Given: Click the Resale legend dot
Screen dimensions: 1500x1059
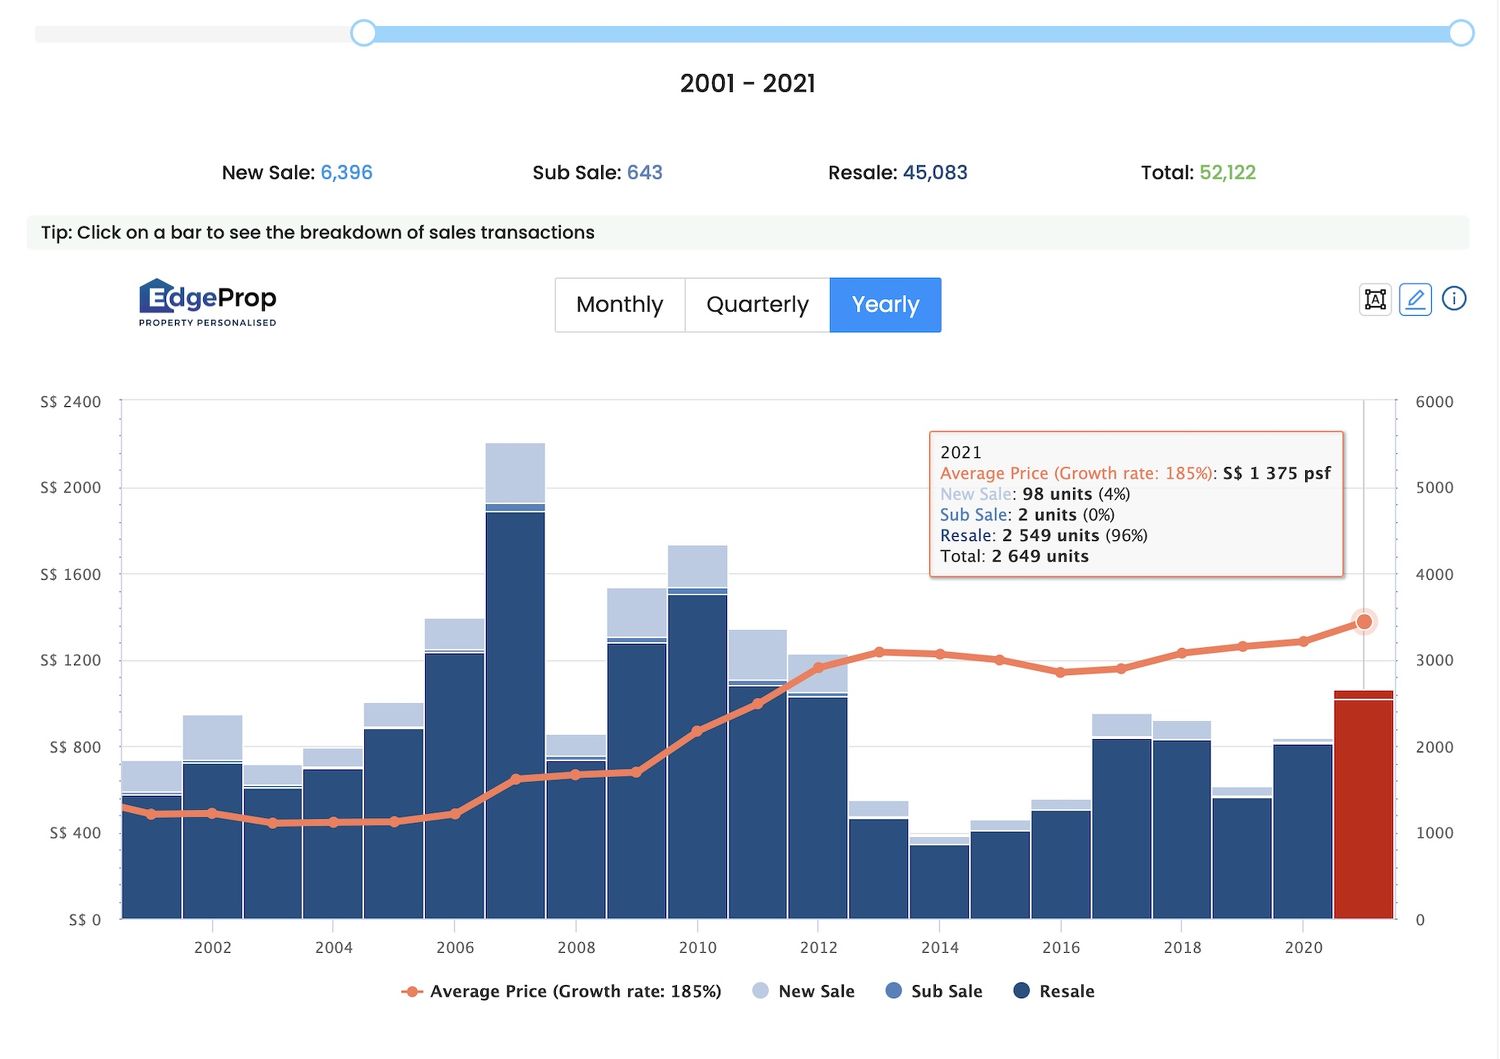Looking at the screenshot, I should tap(1021, 991).
